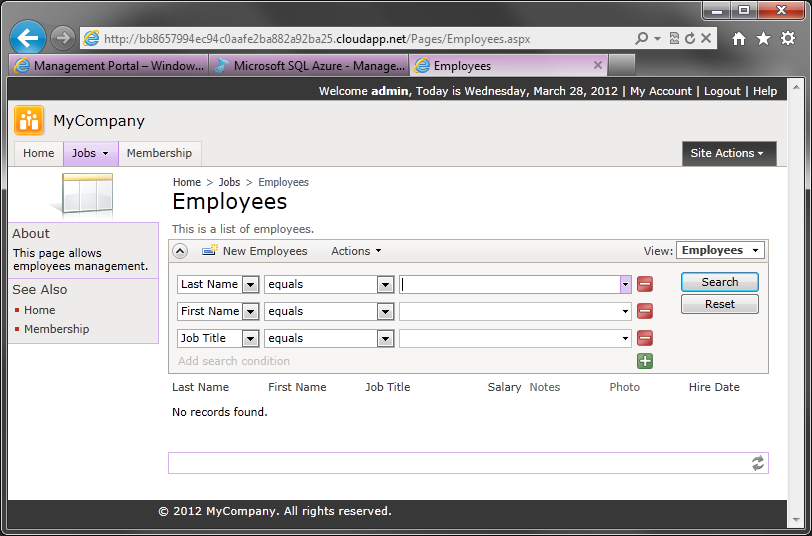This screenshot has width=812, height=536.
Task: Switch to the Membership tab
Action: [x=160, y=153]
